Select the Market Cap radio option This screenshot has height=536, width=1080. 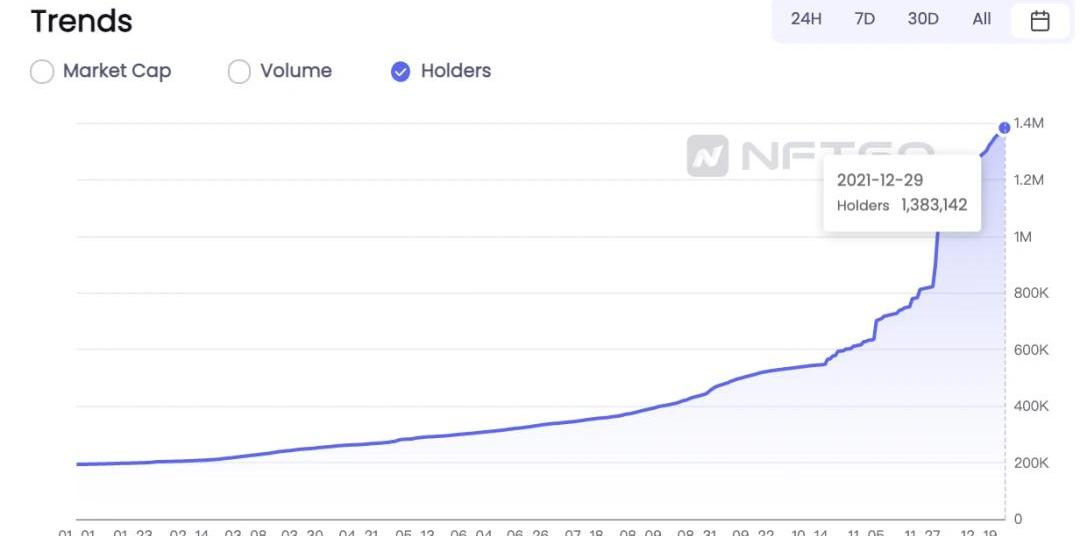101,71
